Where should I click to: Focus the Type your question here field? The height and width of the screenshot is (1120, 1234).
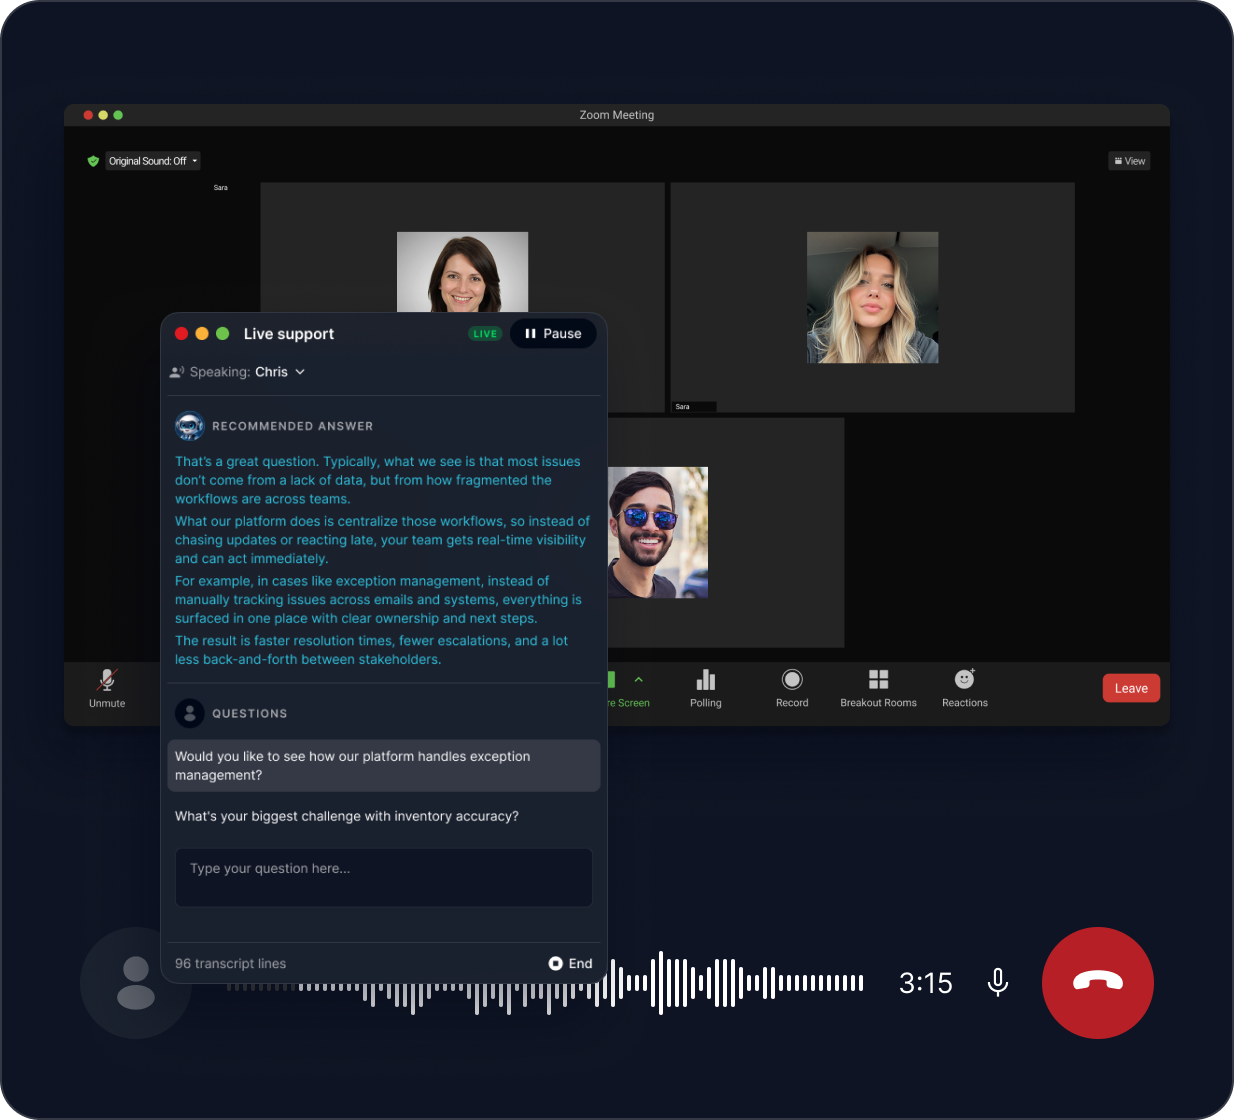(x=384, y=878)
